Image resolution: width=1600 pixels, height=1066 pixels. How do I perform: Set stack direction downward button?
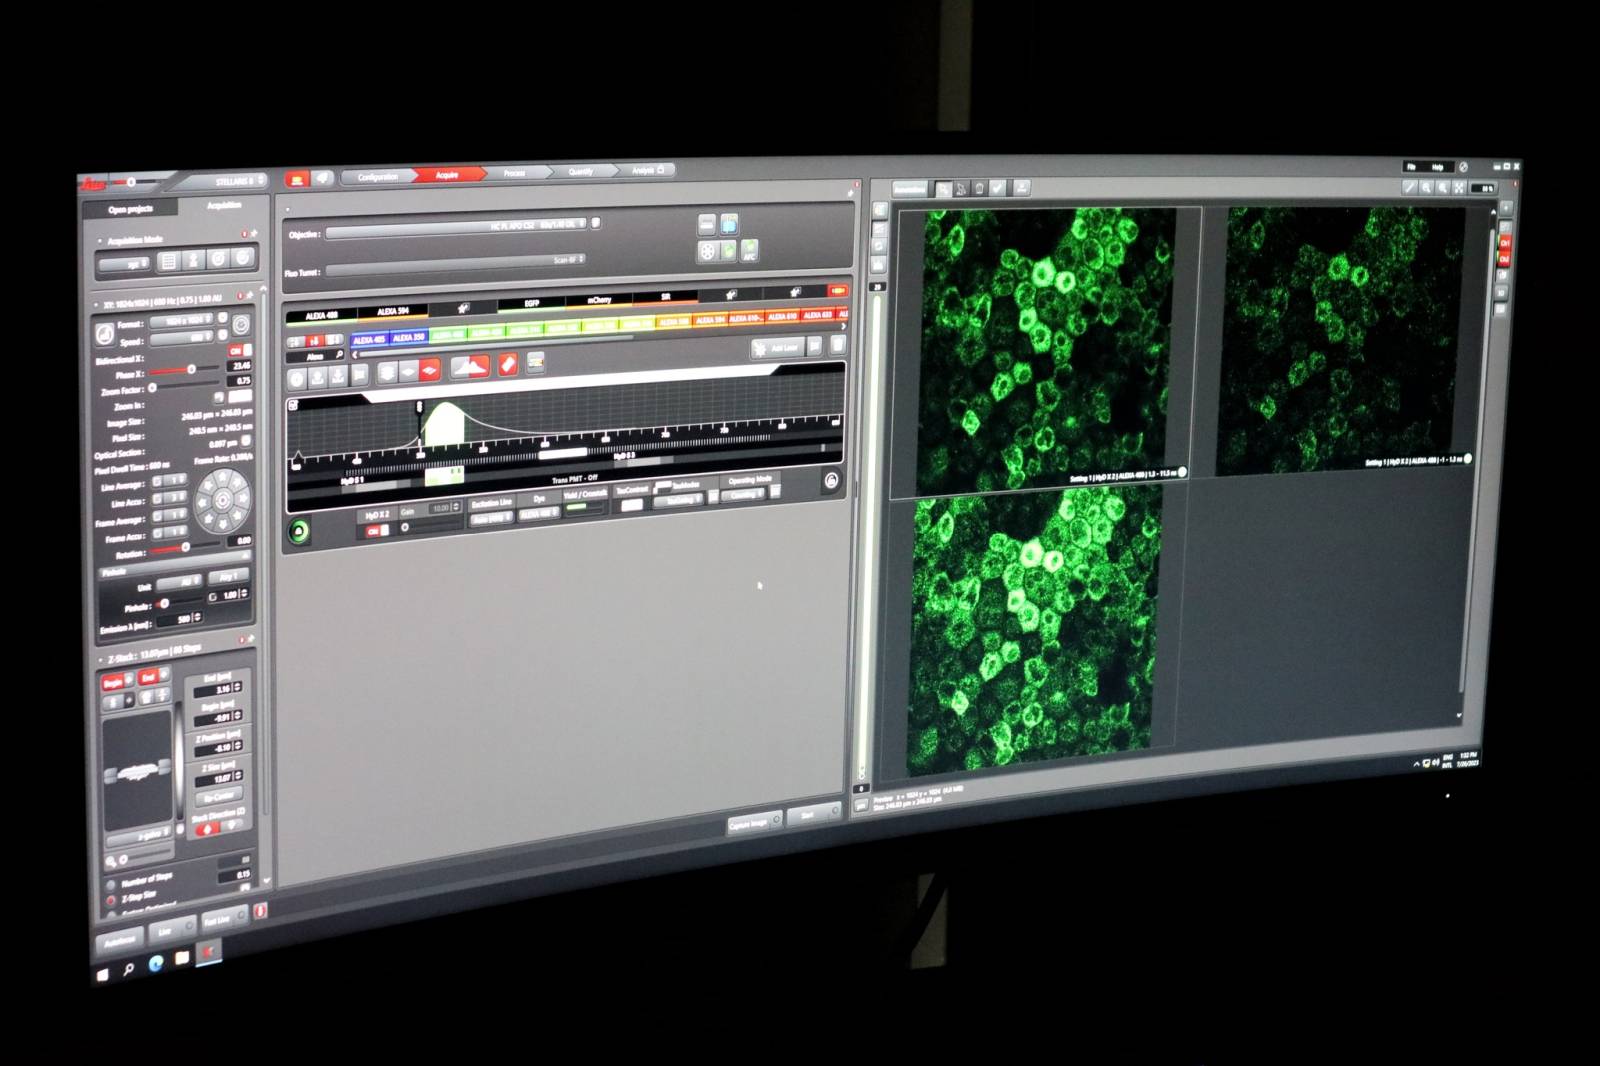[x=233, y=824]
